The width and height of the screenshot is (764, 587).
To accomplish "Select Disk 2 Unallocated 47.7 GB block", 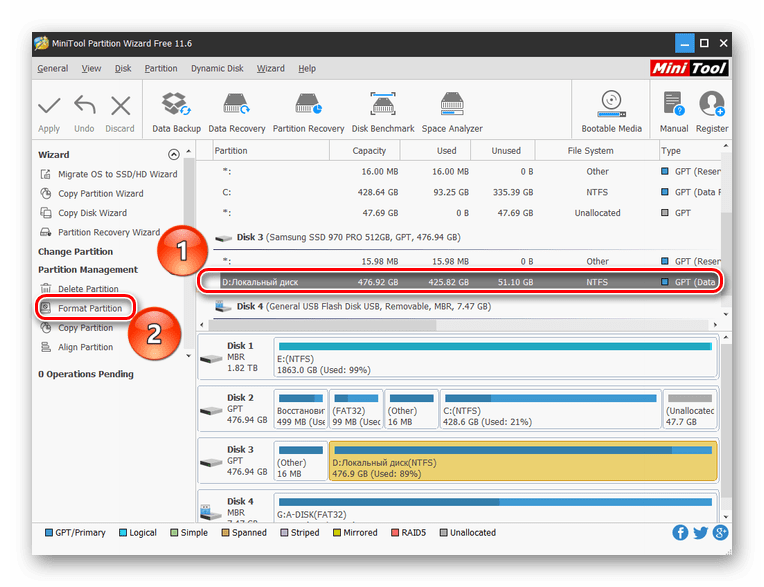I will click(x=690, y=409).
